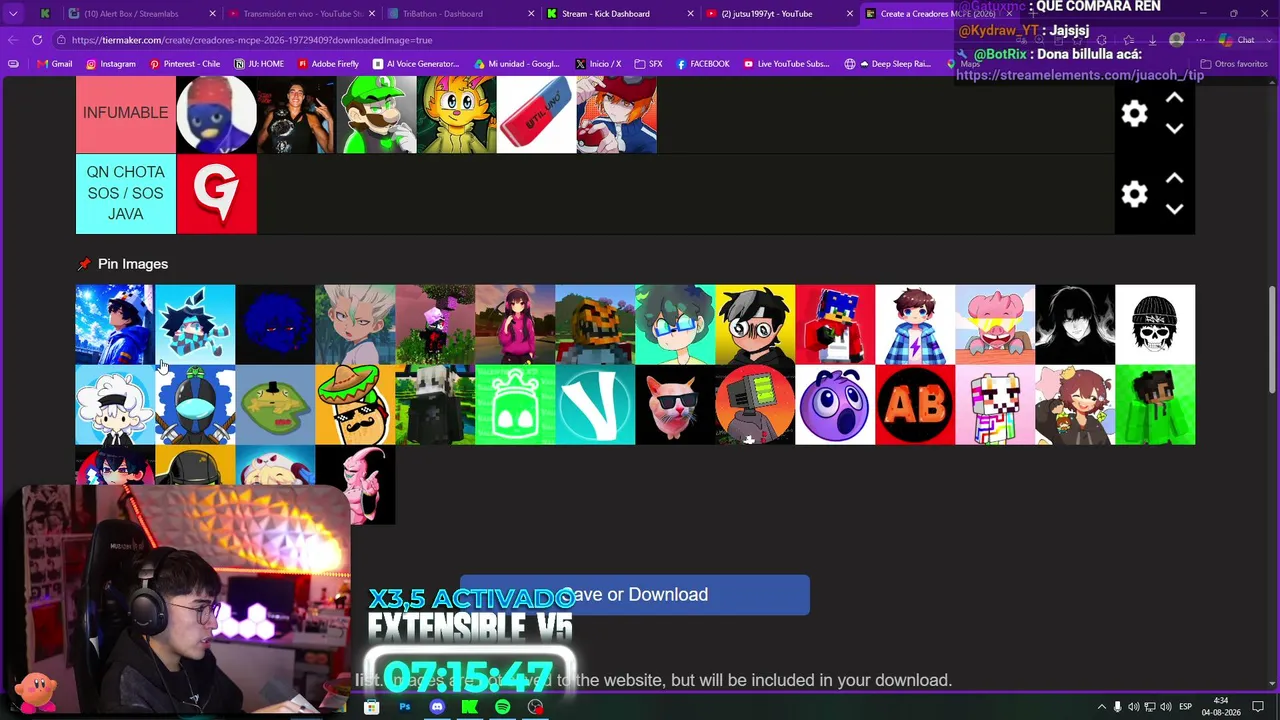1280x720 pixels.
Task: Close the Alert Box / Streamlabs tab
Action: 213,14
